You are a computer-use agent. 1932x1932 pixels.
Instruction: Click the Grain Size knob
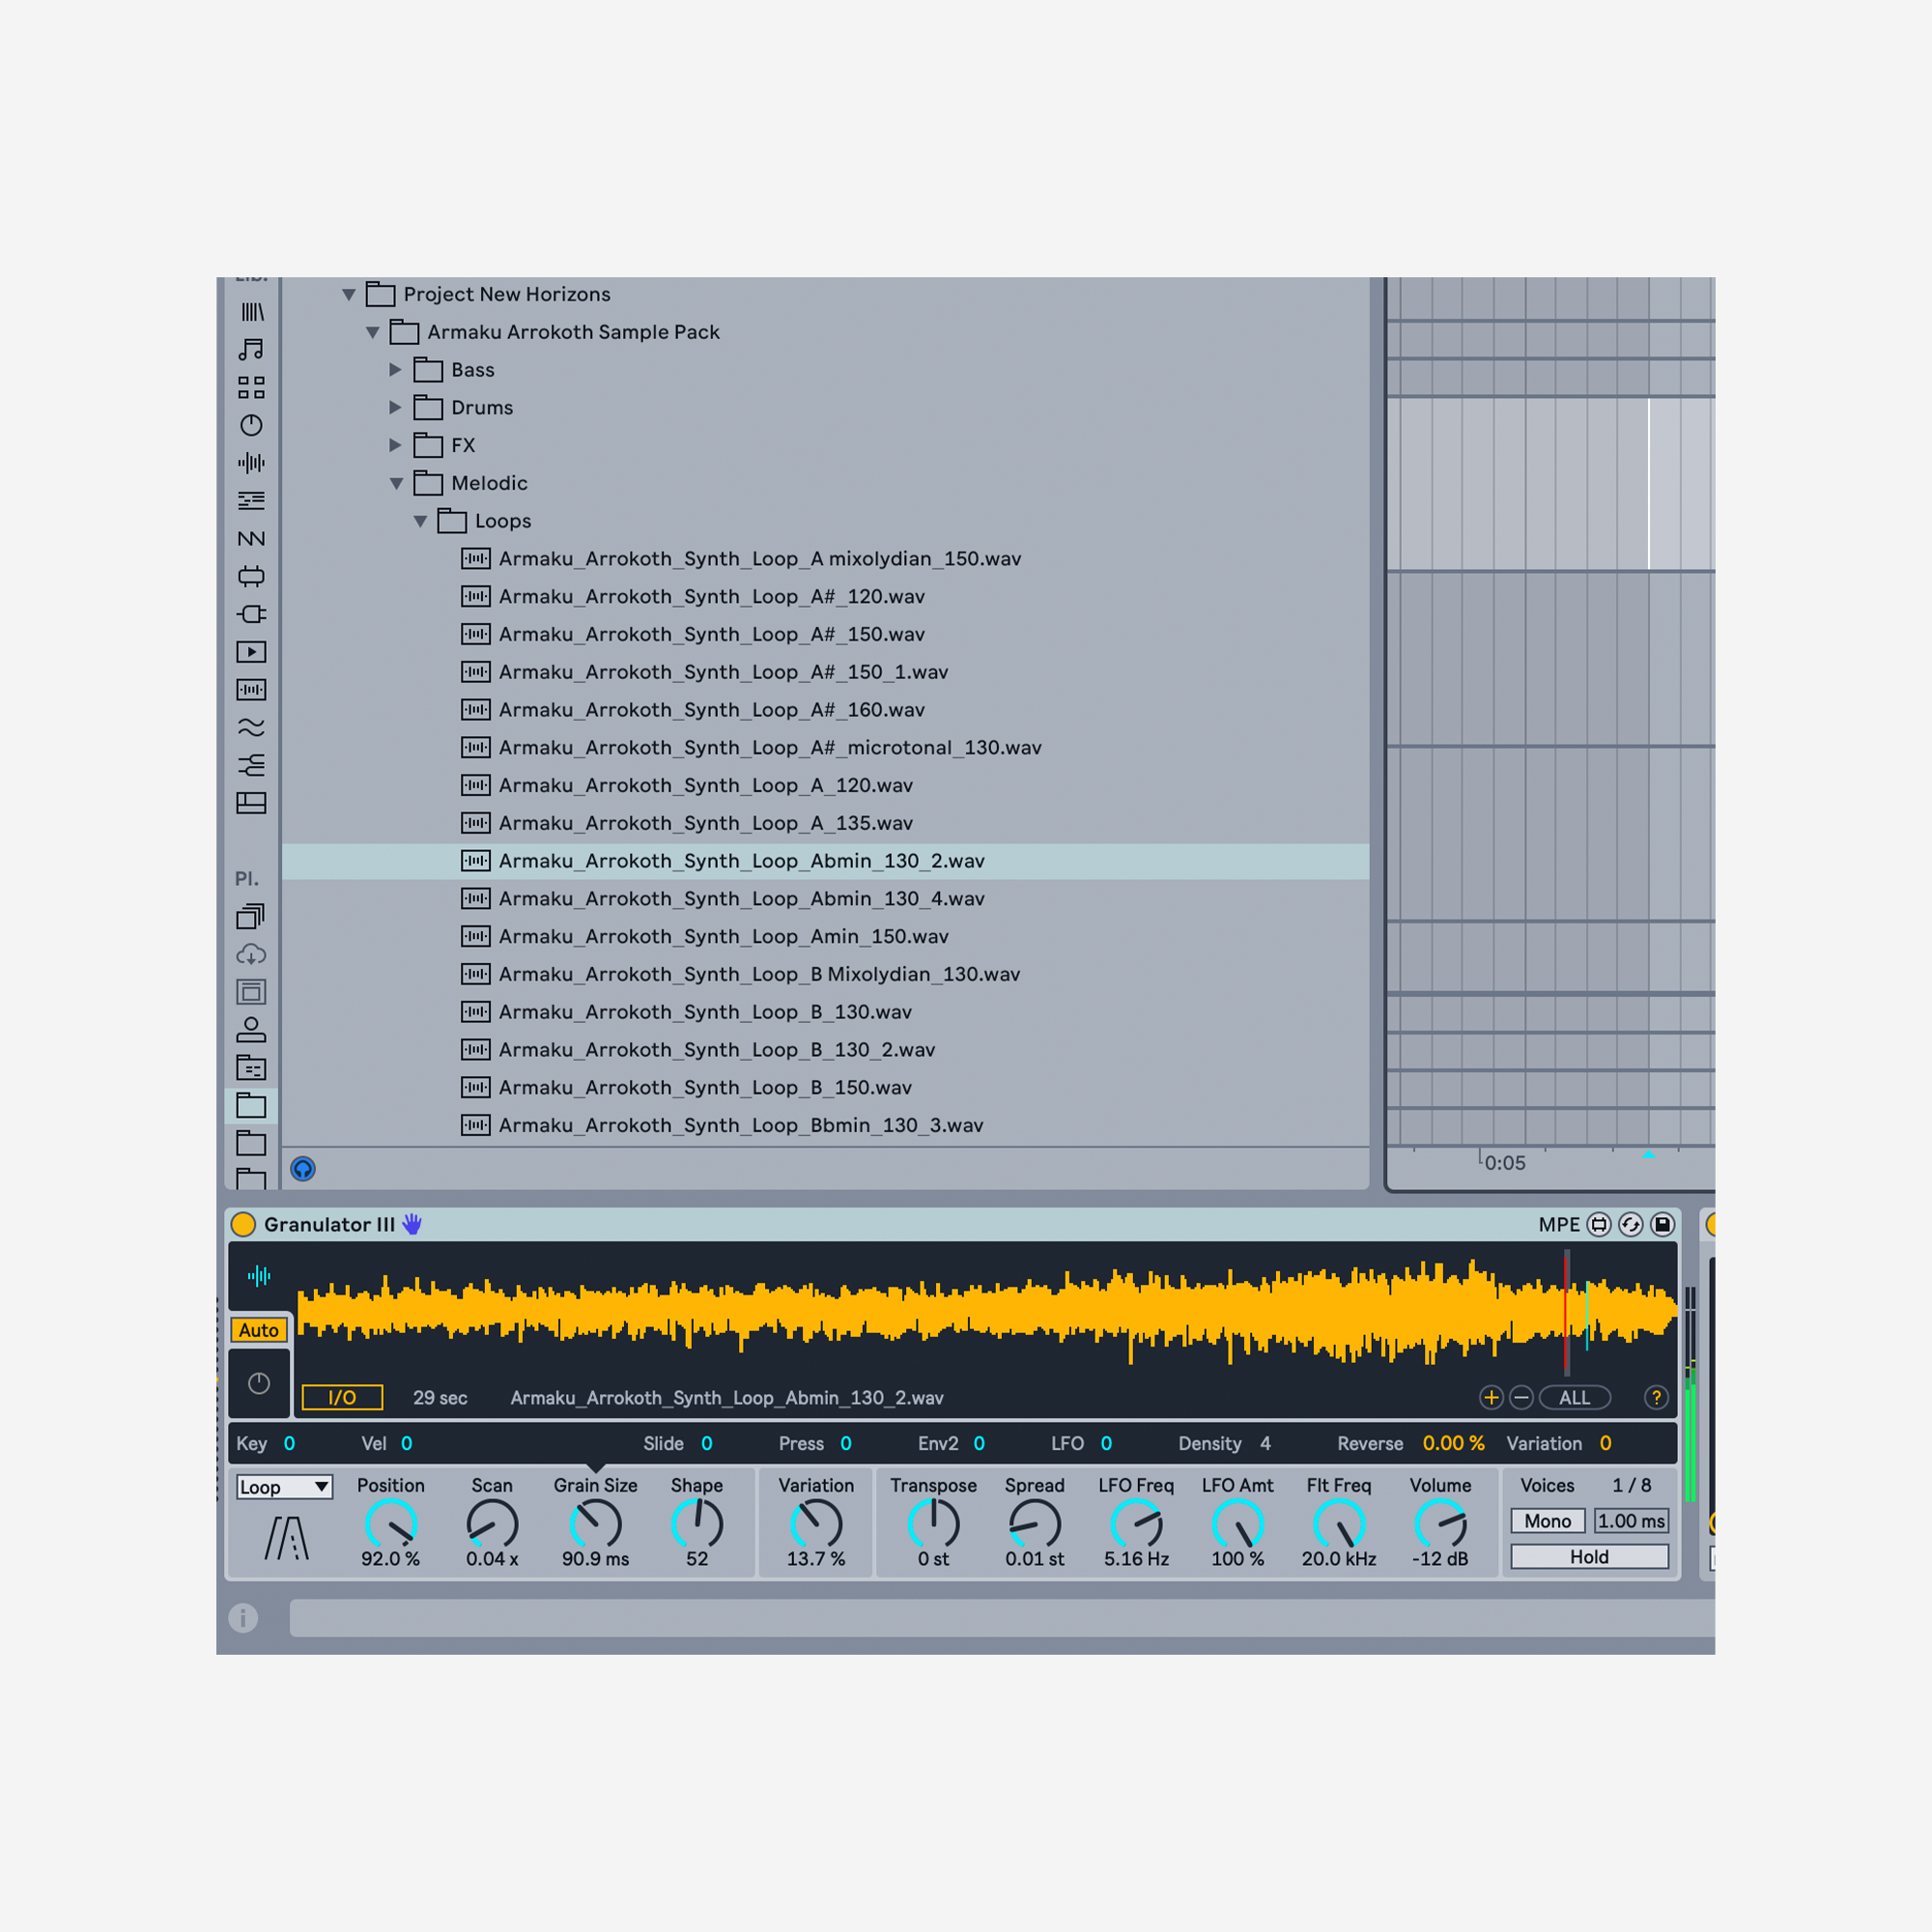pos(595,1524)
